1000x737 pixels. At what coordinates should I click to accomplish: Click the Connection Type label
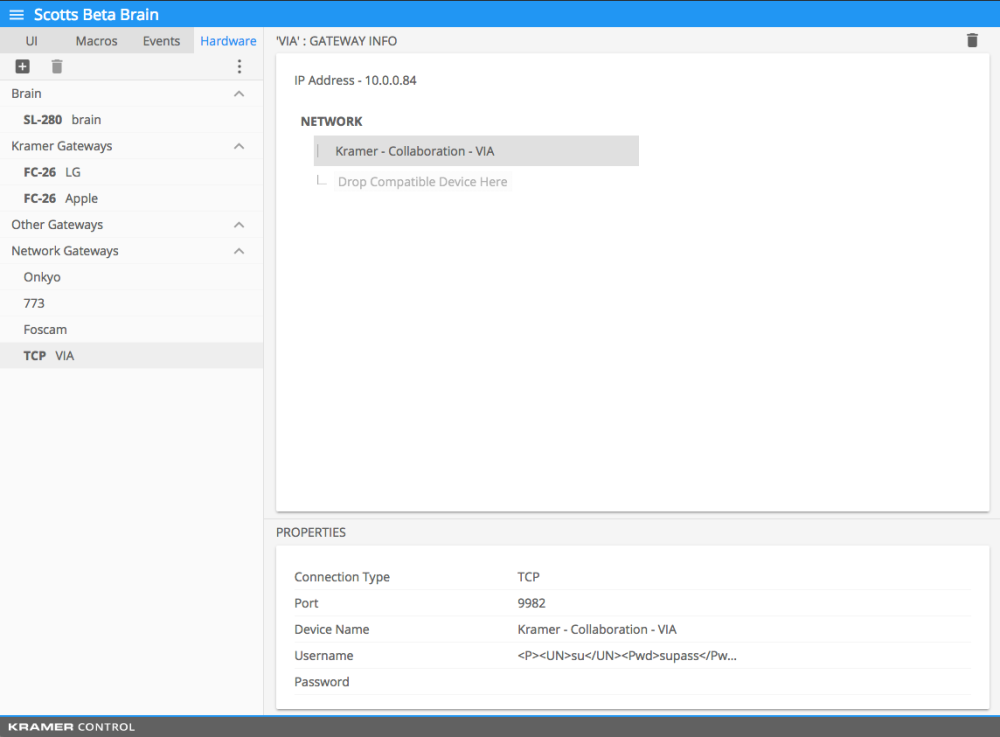tap(342, 577)
